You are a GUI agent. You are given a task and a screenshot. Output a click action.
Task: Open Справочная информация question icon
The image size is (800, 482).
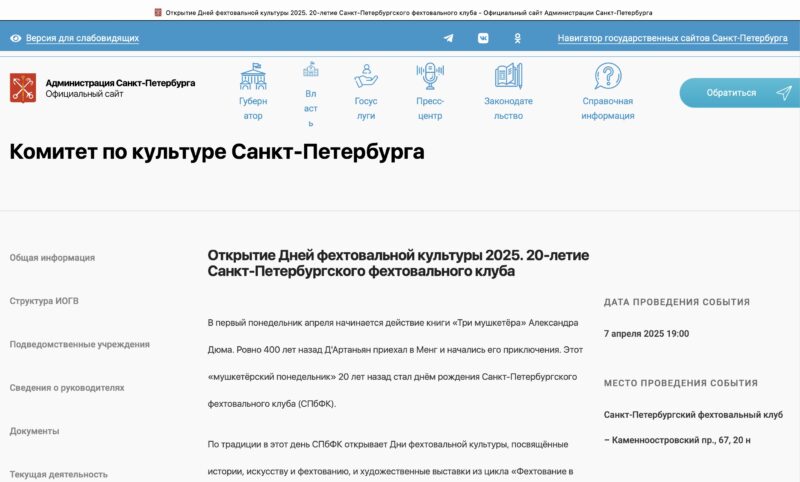coord(608,76)
